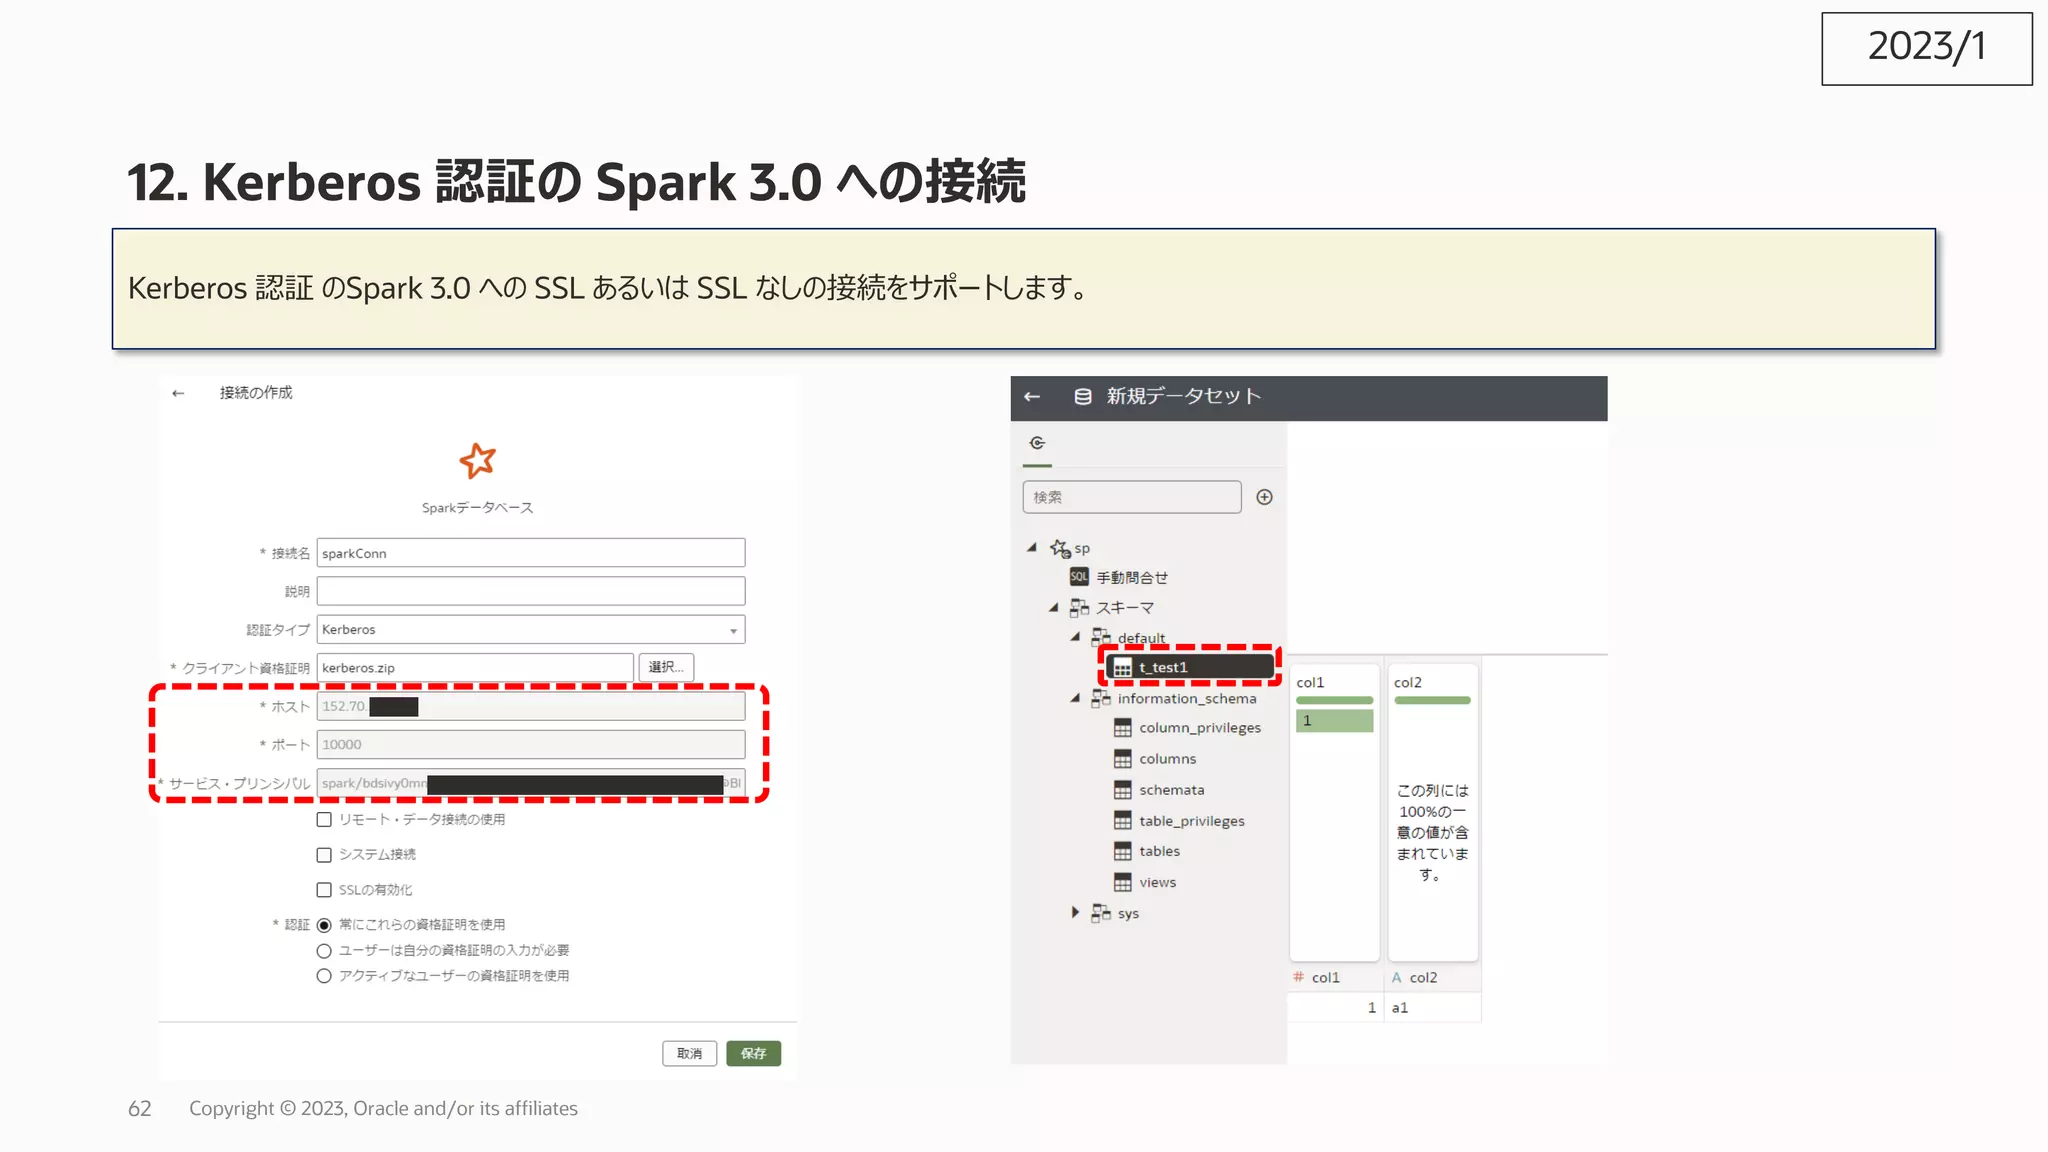
Task: Select ユーザーは自分の資格証明の入力が必要 radio
Action: coord(324,951)
